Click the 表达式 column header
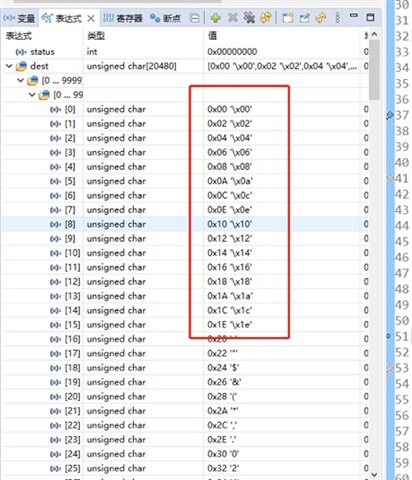412x480 pixels. click(19, 36)
